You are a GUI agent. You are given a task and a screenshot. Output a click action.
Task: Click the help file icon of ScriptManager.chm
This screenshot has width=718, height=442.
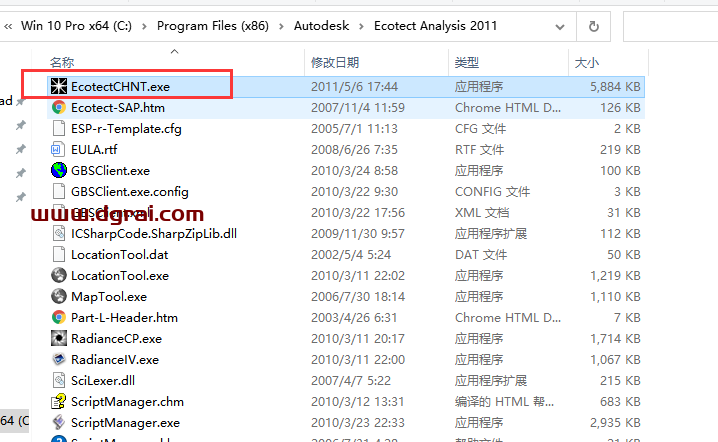(x=59, y=401)
